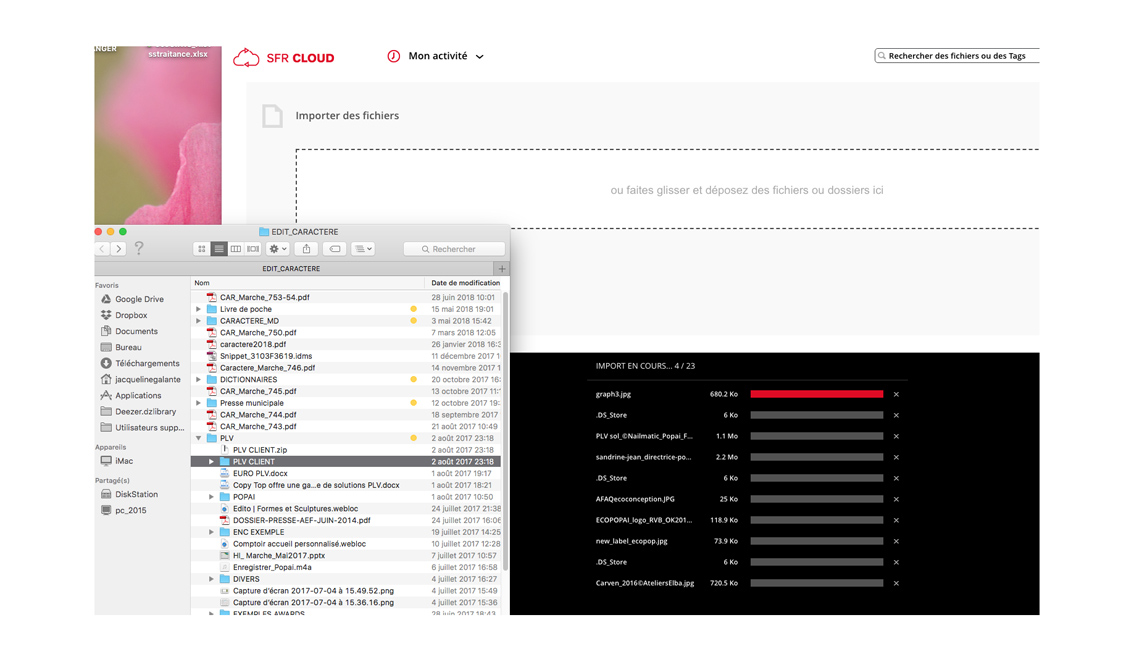The image size is (1134, 662).
Task: Select DiskStation under Partagé(s)
Action: [129, 494]
